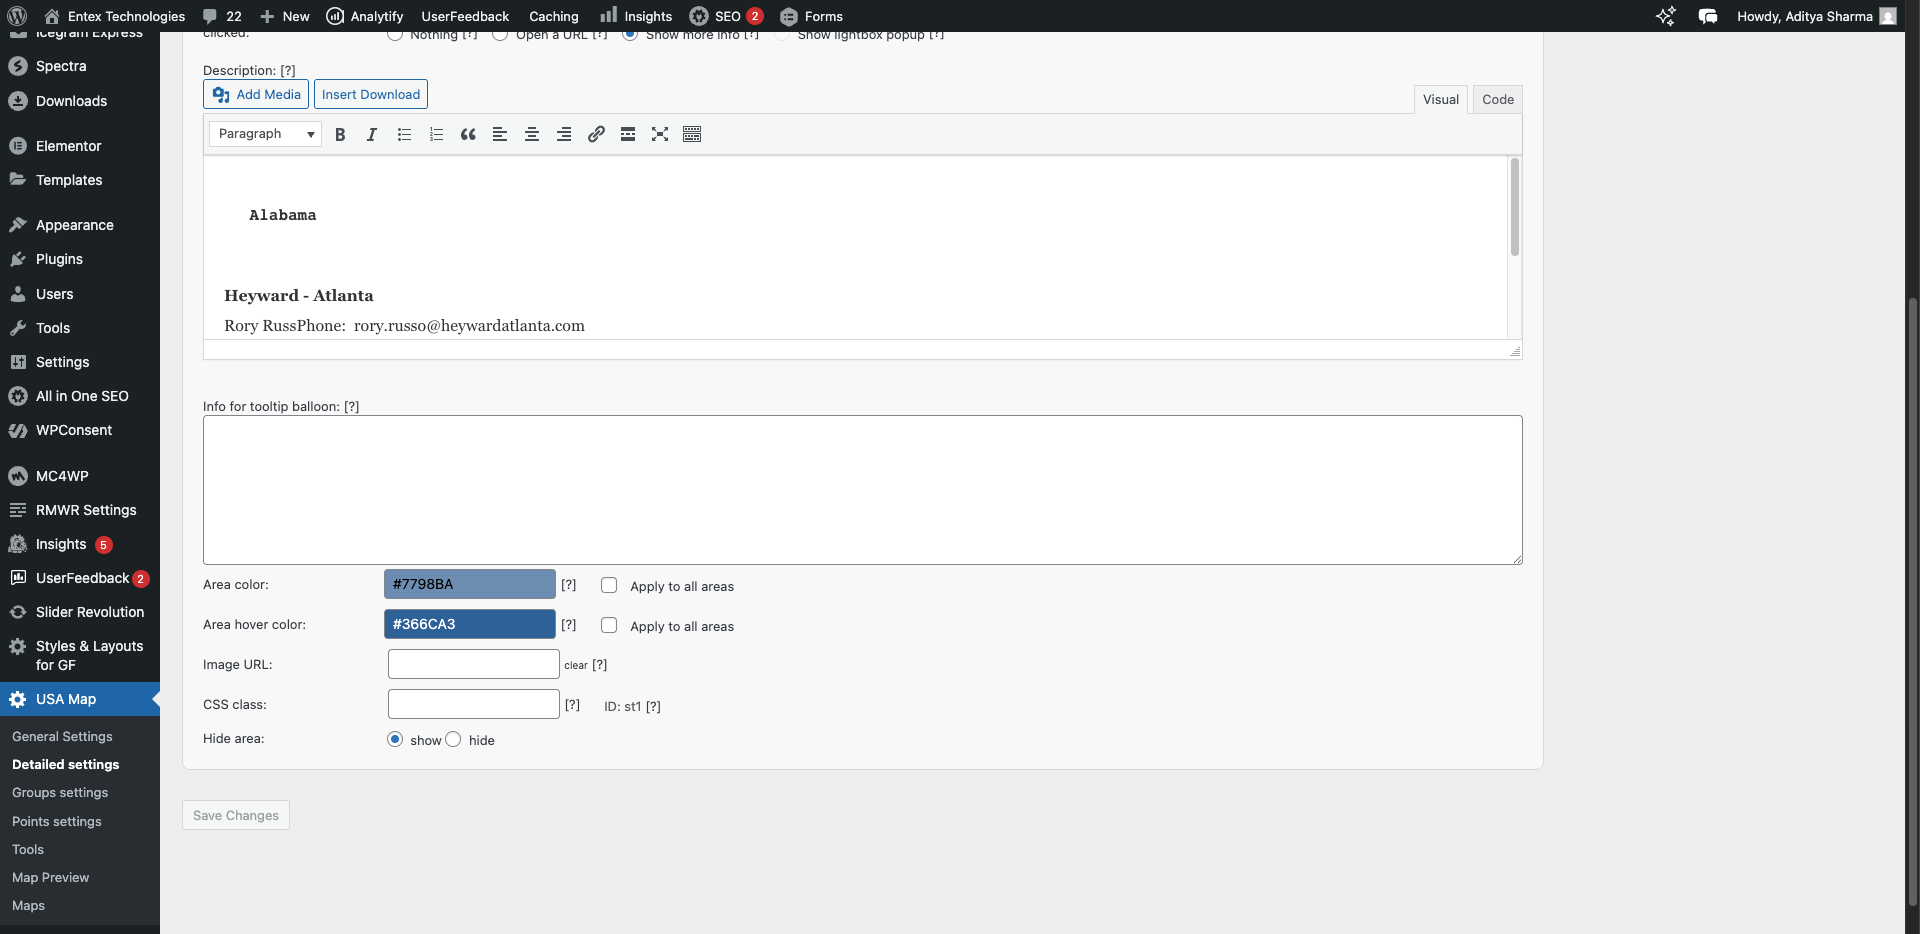
Task: Check Apply to all areas for Area color
Action: coord(609,586)
